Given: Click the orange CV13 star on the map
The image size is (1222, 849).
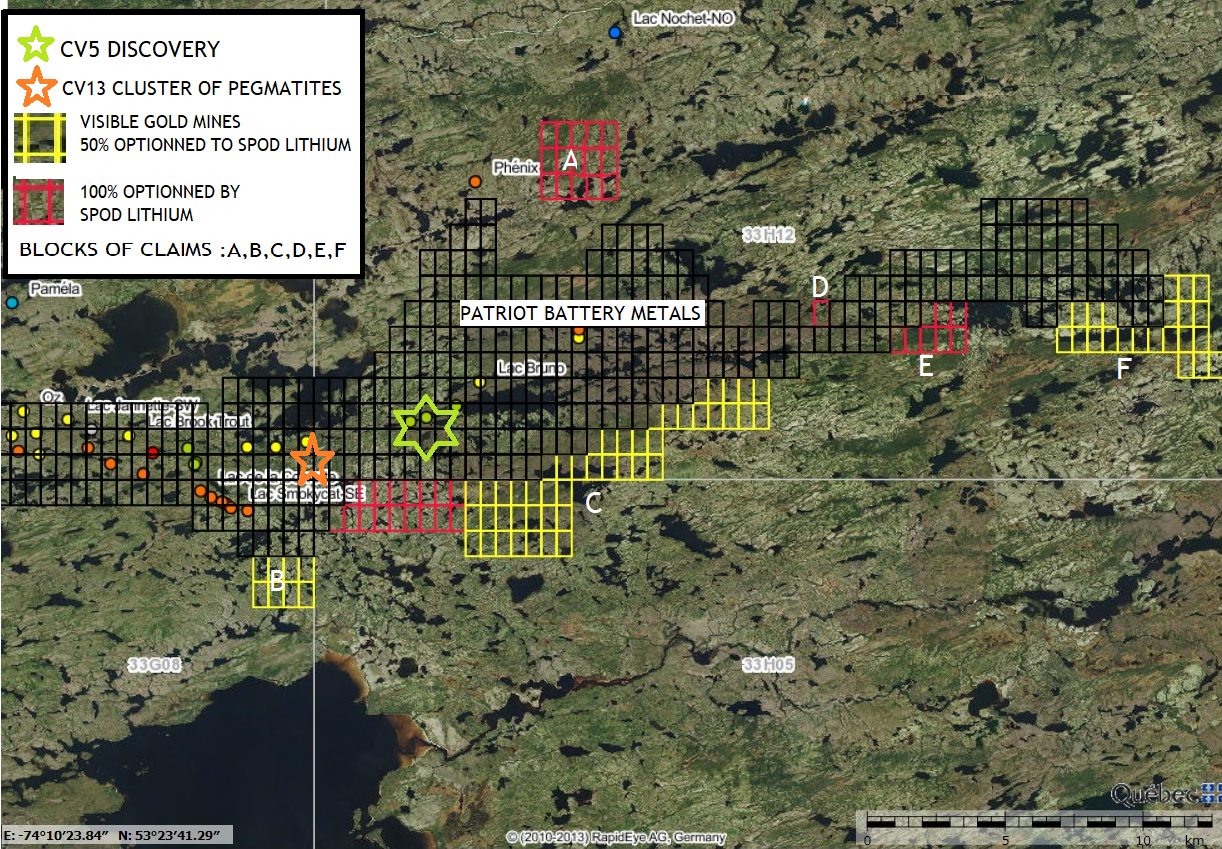Looking at the screenshot, I should click(x=313, y=460).
